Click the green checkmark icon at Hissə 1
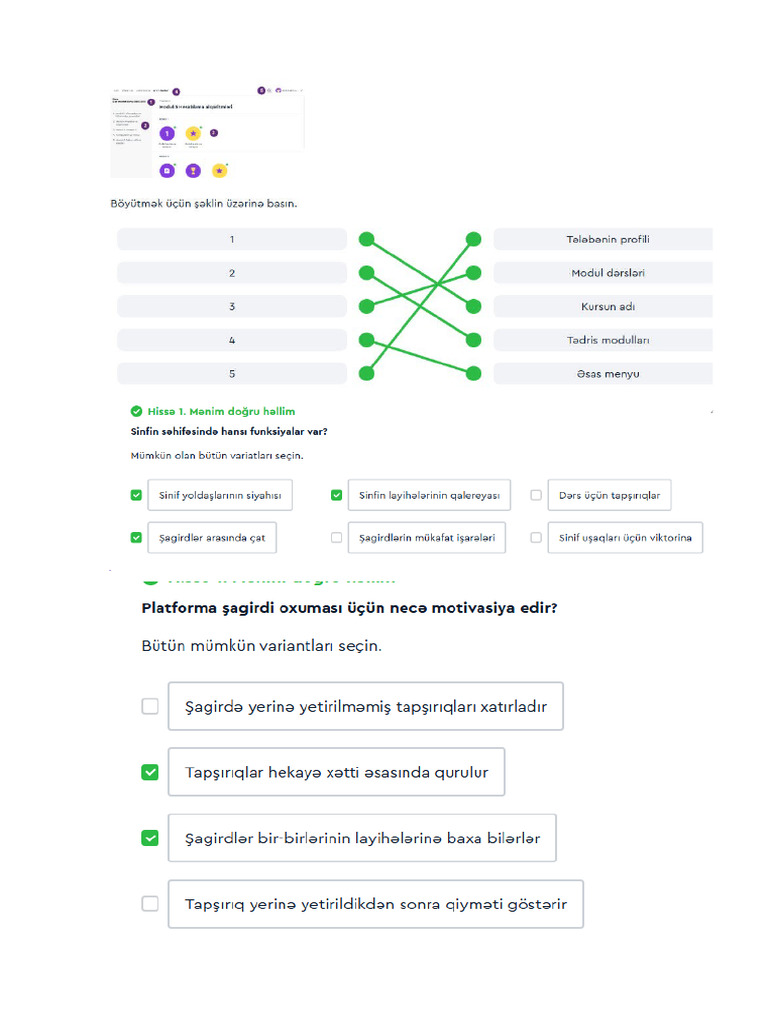768x1024 pixels. (x=136, y=411)
